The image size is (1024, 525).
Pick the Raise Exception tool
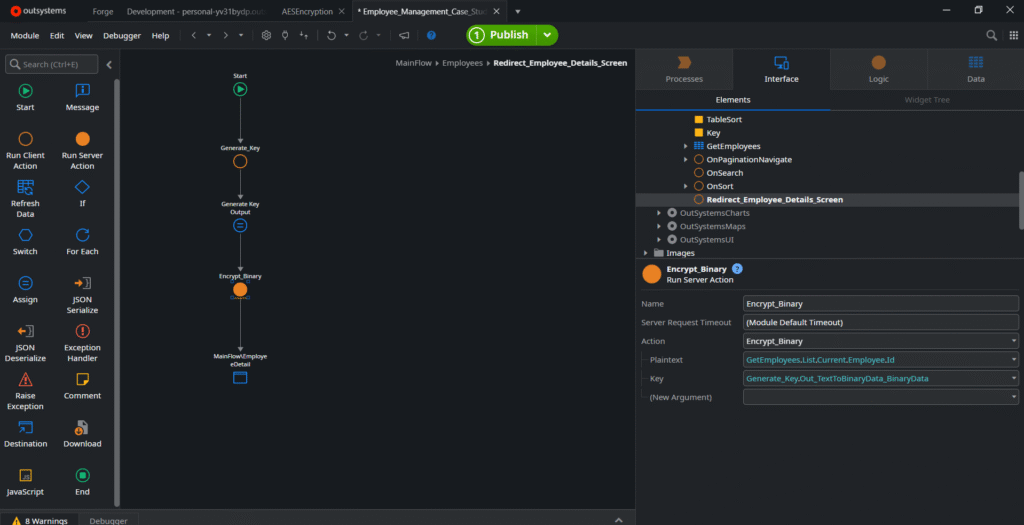(25, 392)
